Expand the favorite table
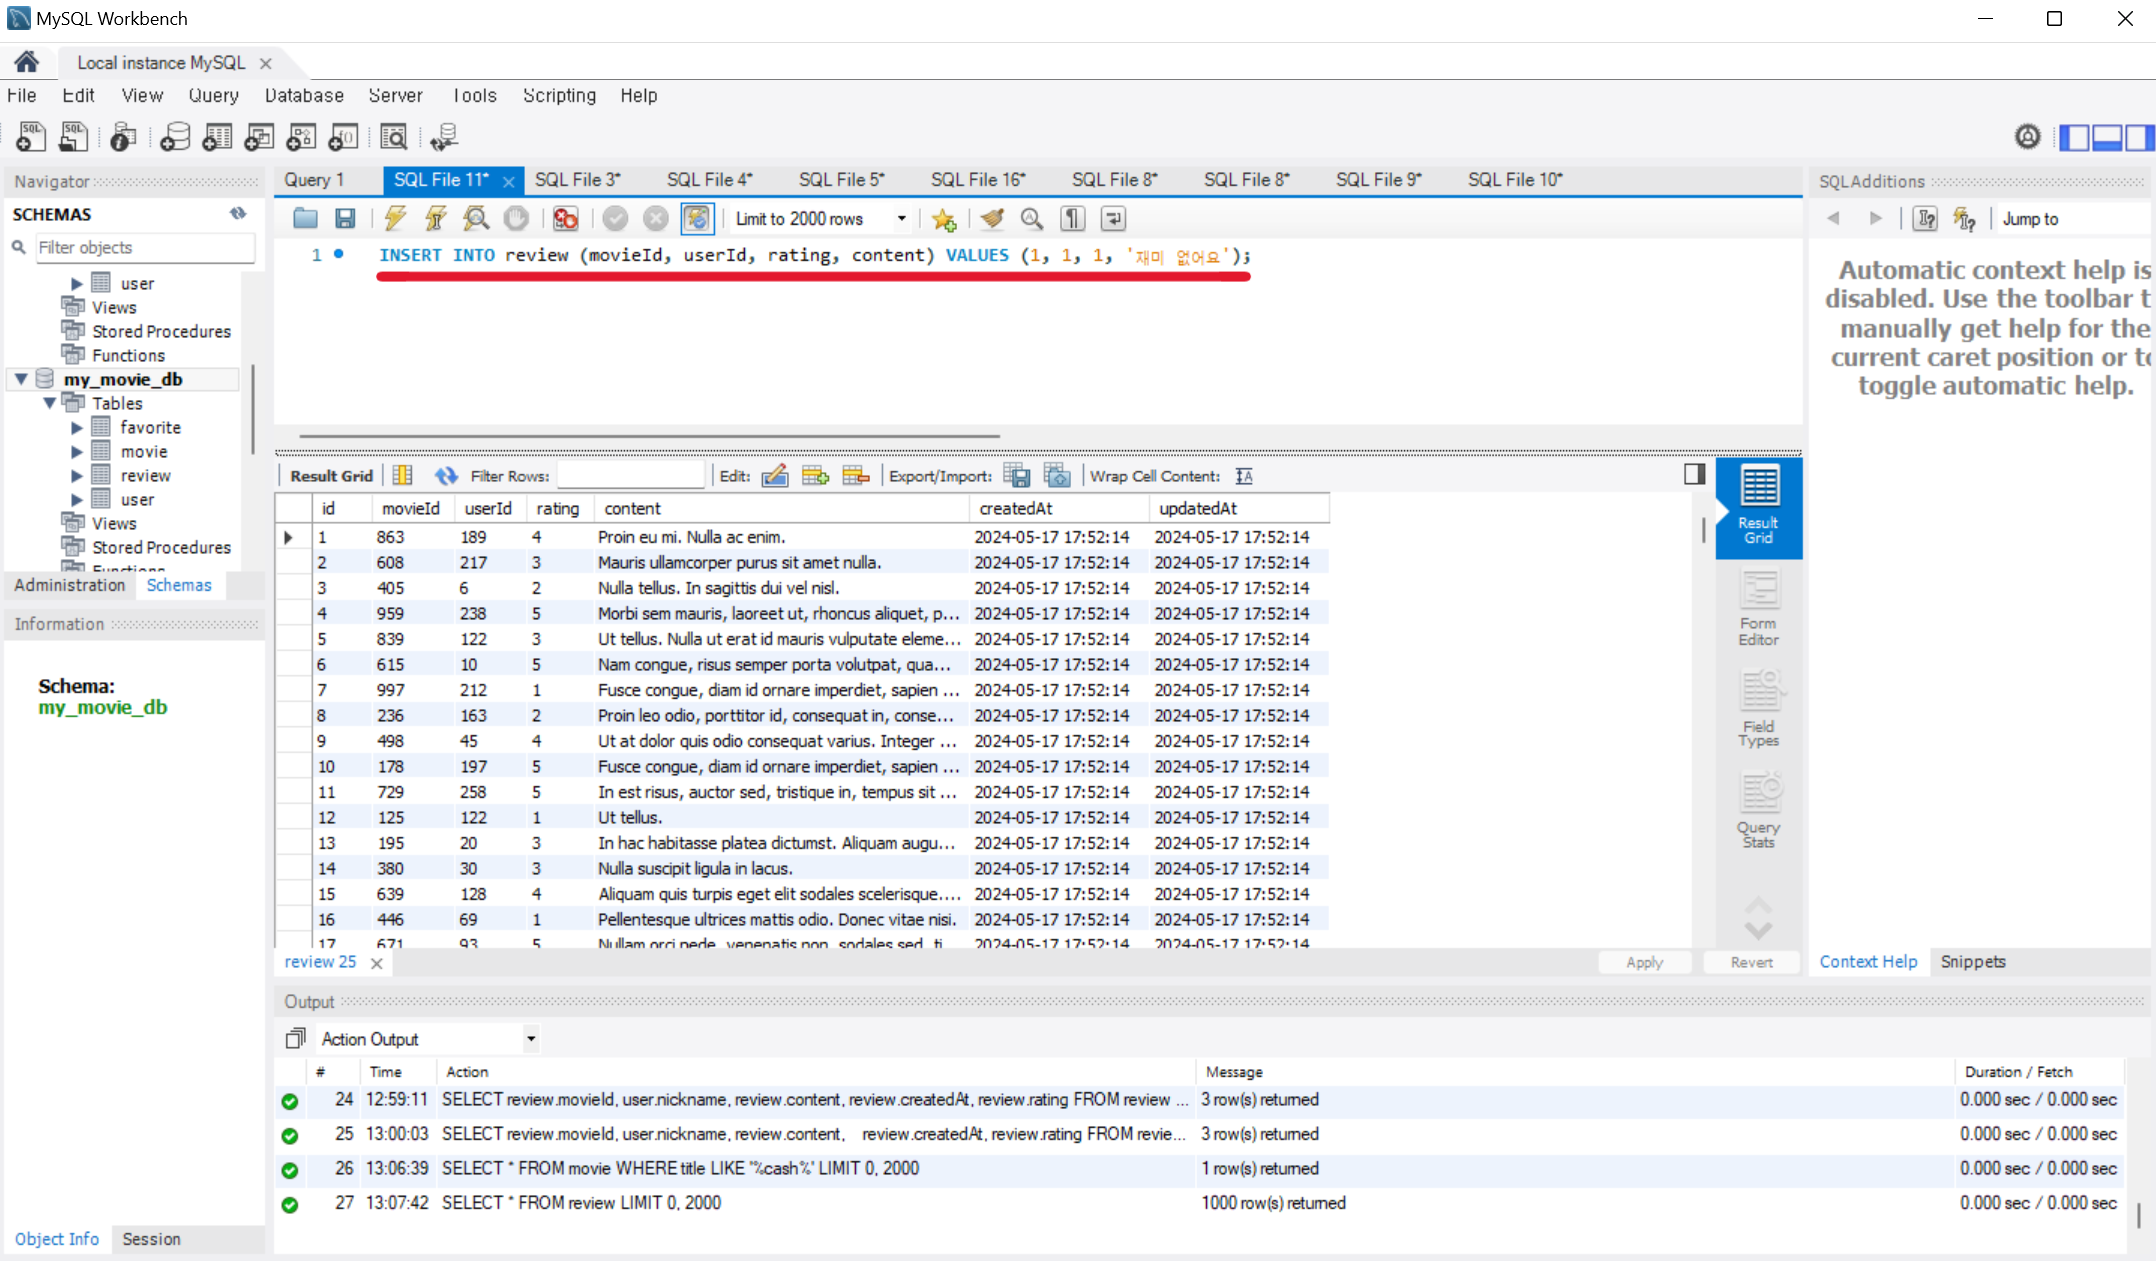 point(77,427)
